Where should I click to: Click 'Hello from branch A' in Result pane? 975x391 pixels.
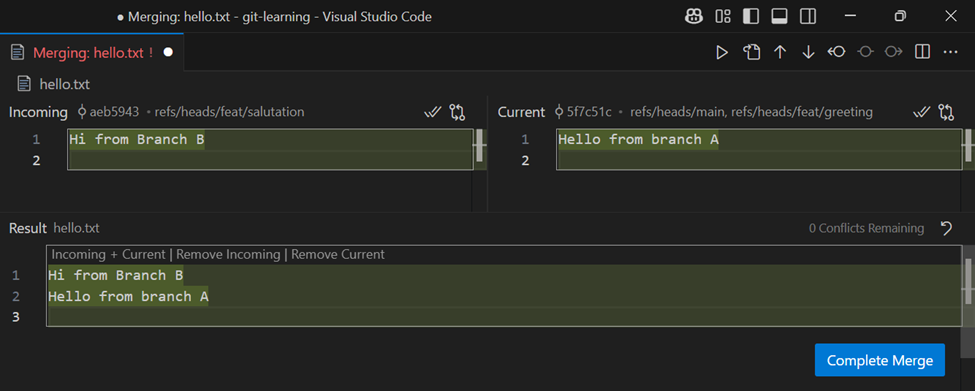128,296
